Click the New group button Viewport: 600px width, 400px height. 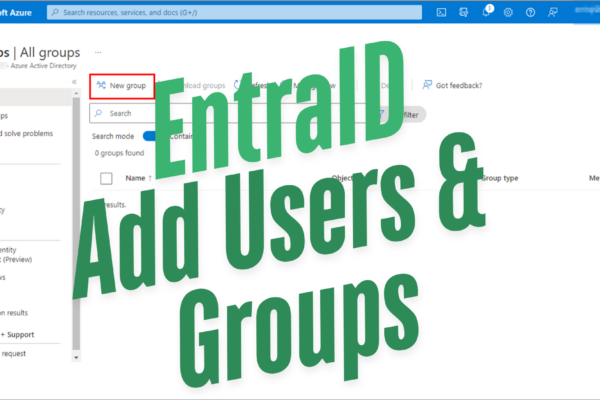coord(122,86)
